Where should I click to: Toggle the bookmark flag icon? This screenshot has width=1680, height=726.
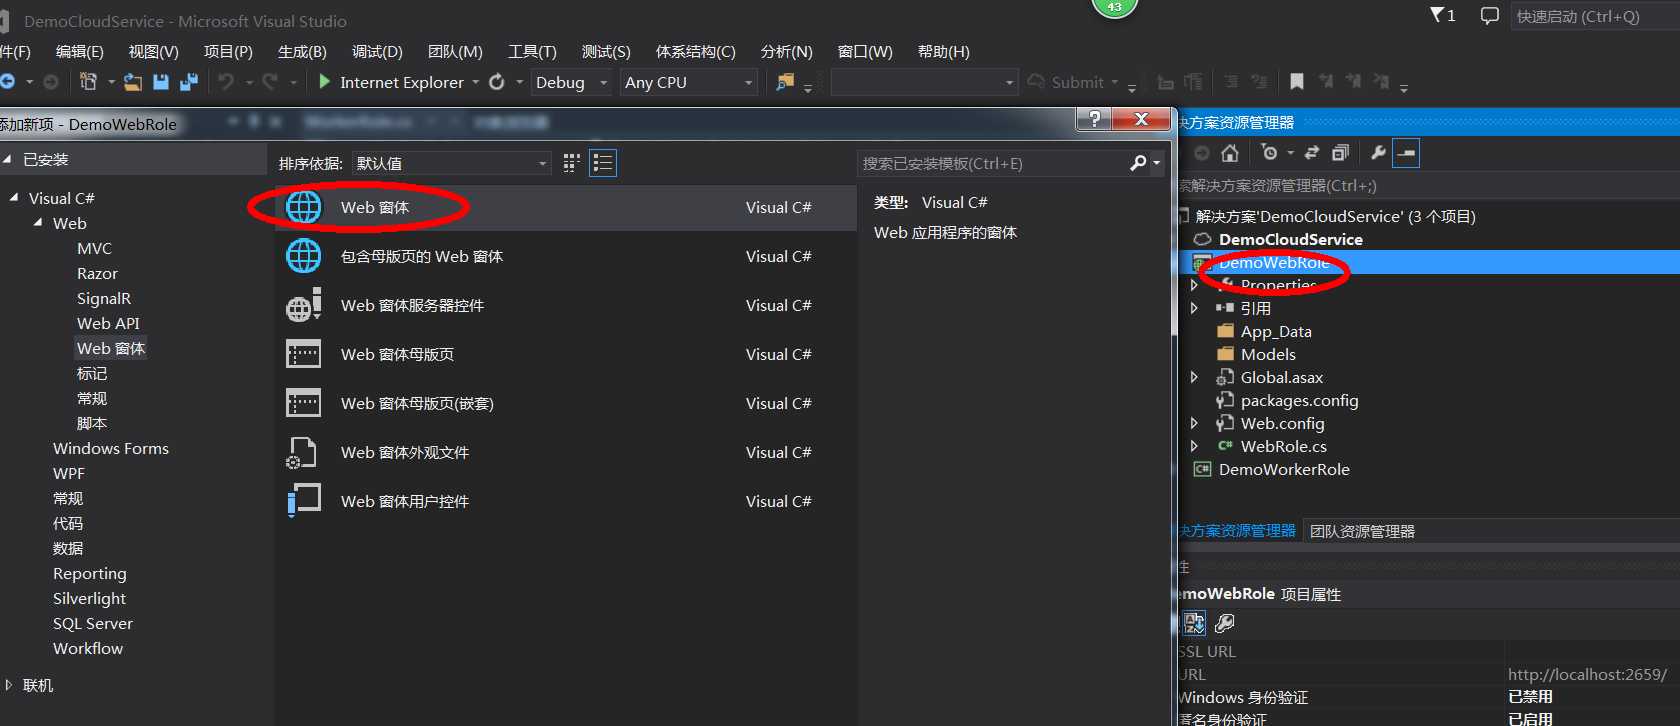click(1297, 82)
